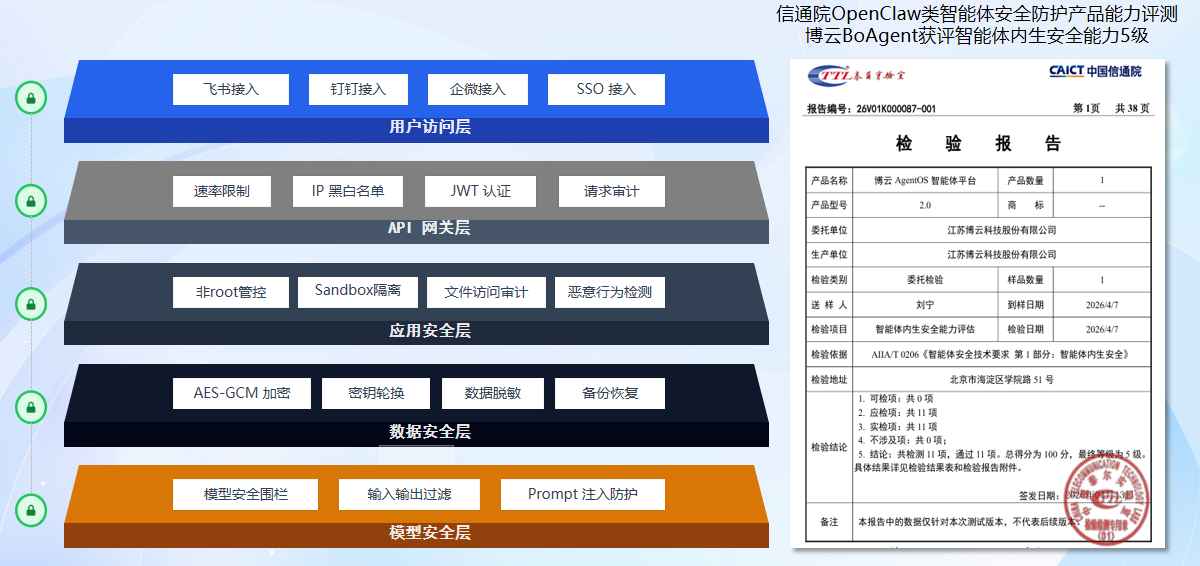Choose the 非root管控 box
Viewport: 1200px width, 566px height.
click(231, 292)
